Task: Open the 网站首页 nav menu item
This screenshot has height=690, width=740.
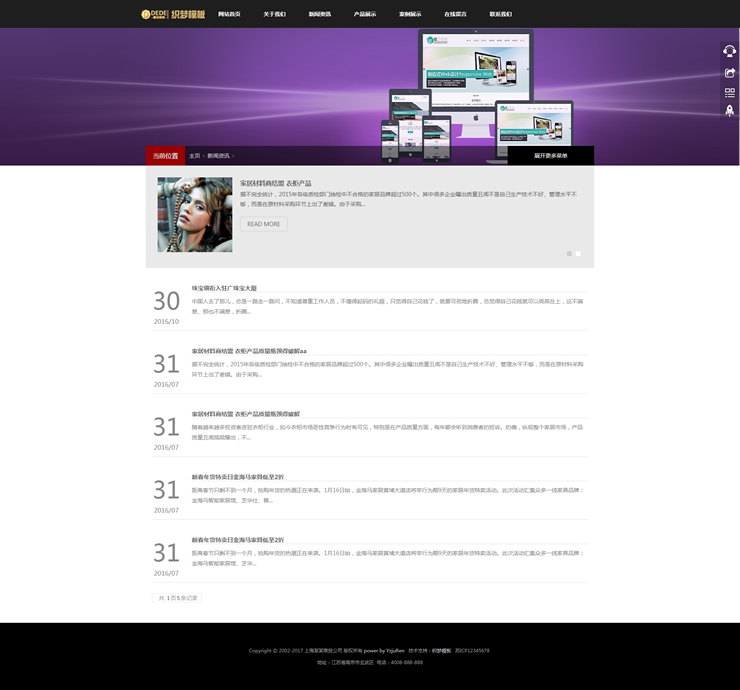Action: pyautogui.click(x=229, y=14)
